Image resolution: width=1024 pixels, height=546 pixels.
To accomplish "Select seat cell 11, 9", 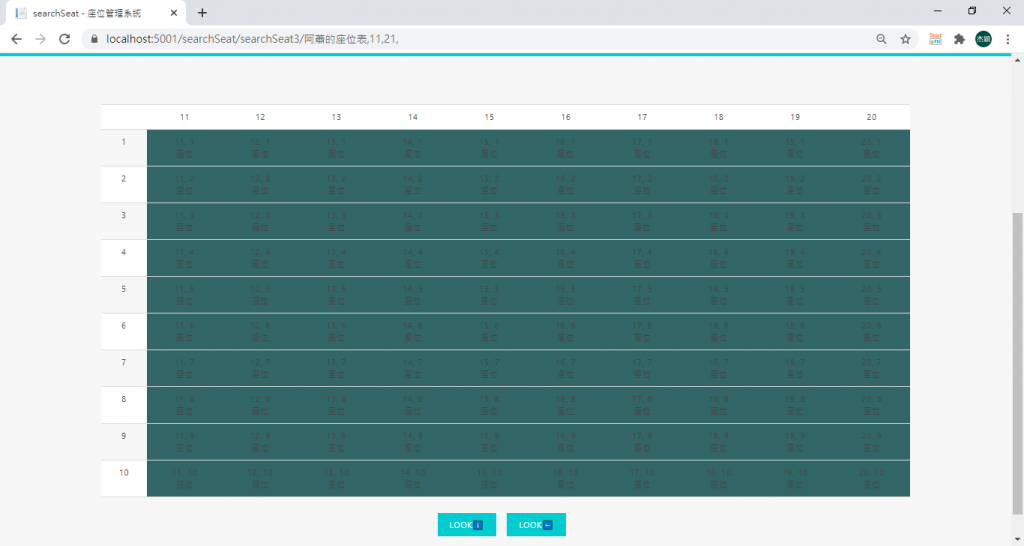I will coord(185,442).
